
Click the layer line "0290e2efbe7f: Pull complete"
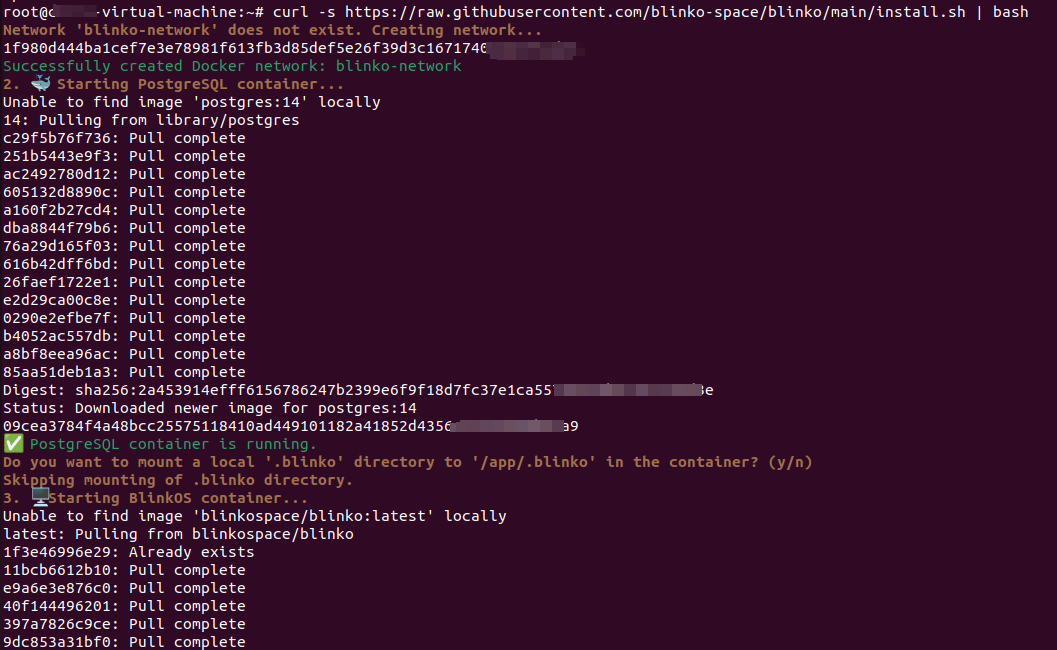click(x=124, y=318)
